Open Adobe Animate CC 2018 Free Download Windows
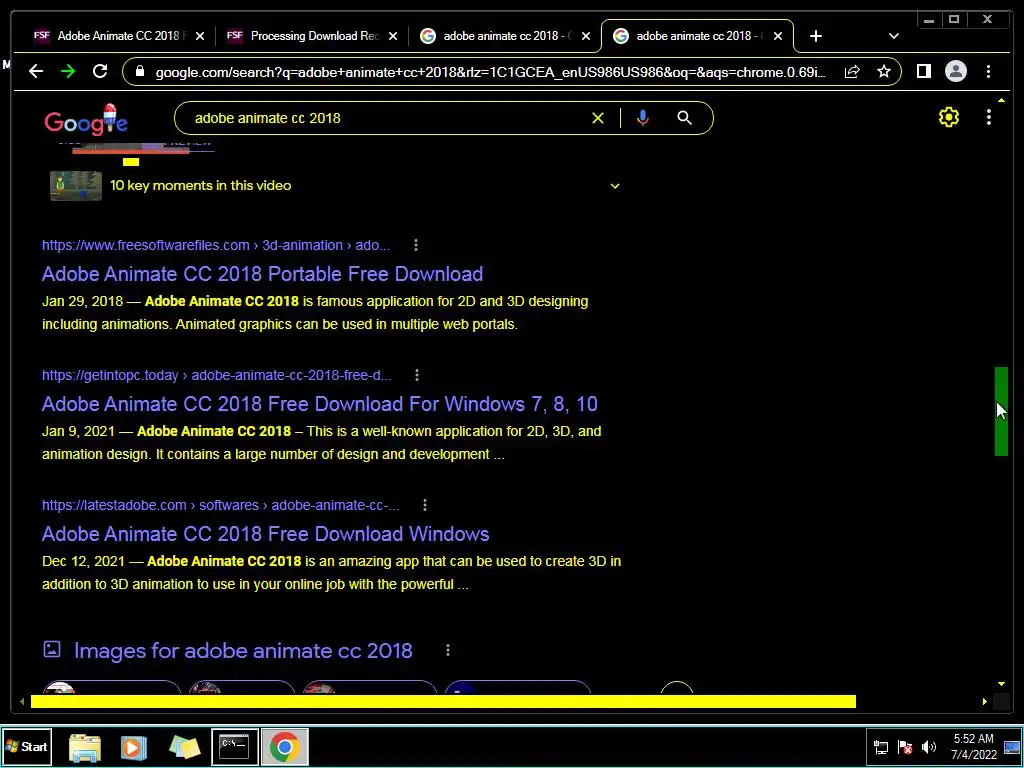Screen dimensions: 1024x768 click(265, 534)
